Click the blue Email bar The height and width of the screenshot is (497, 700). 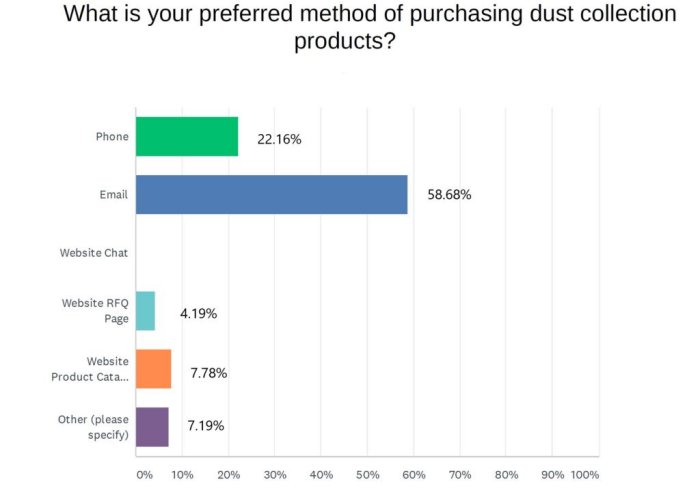click(x=271, y=195)
